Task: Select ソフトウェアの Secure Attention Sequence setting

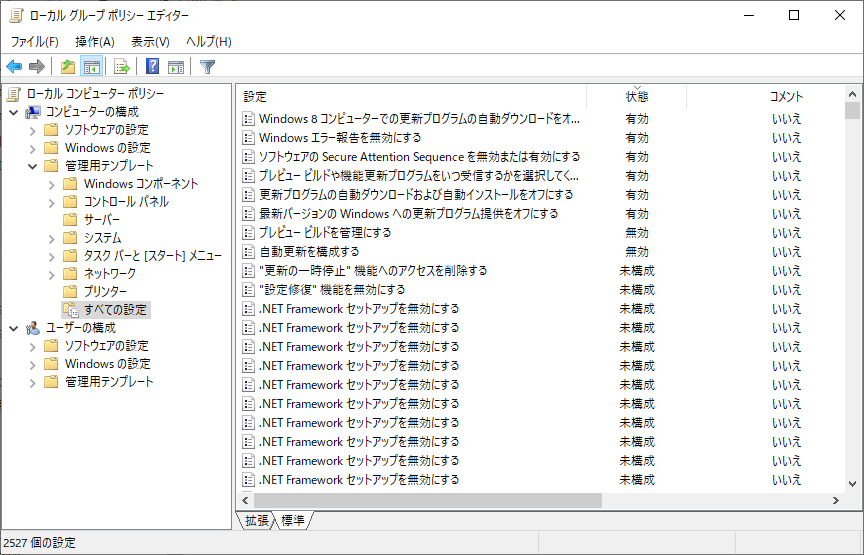Action: pyautogui.click(x=419, y=157)
